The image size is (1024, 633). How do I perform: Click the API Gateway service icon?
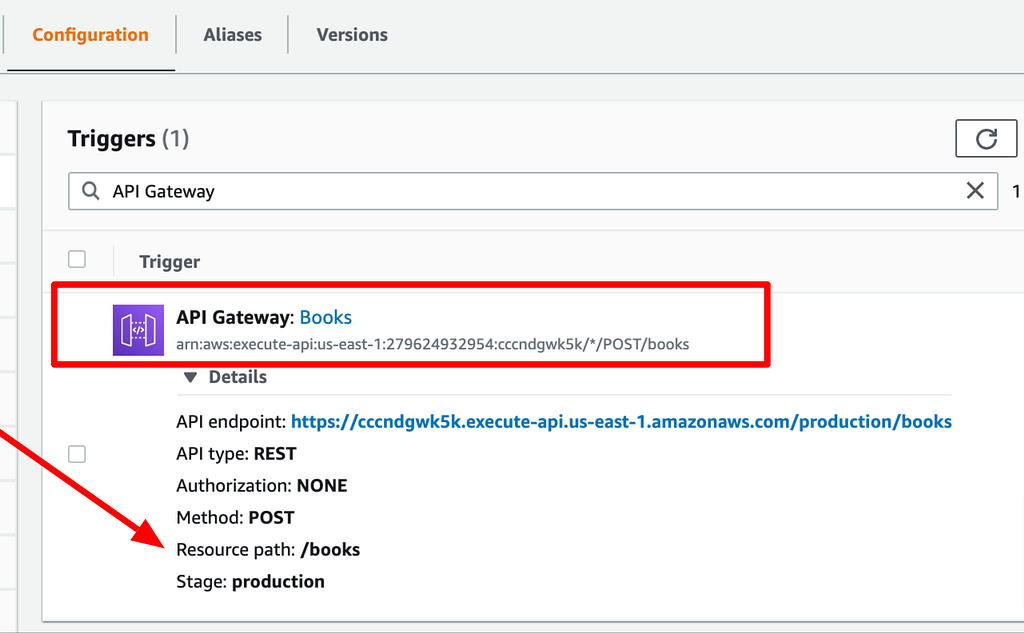tap(138, 330)
